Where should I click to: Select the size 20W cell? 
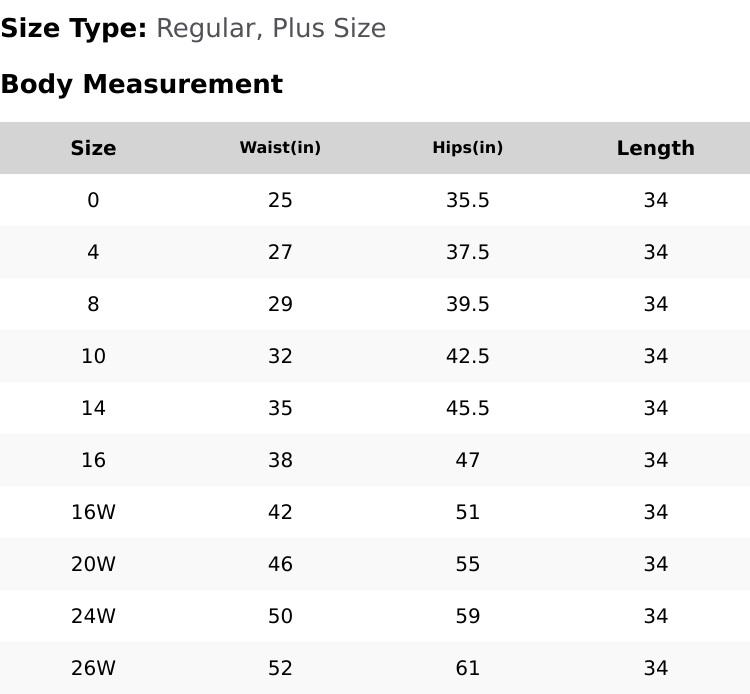[93, 564]
